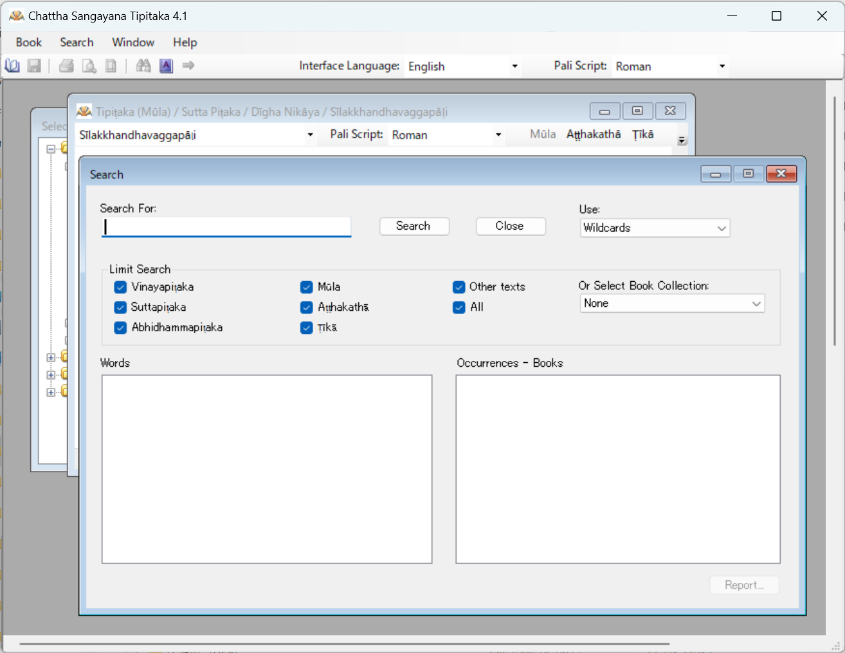Expand the lowest collapsed tree node

pyautogui.click(x=51, y=392)
